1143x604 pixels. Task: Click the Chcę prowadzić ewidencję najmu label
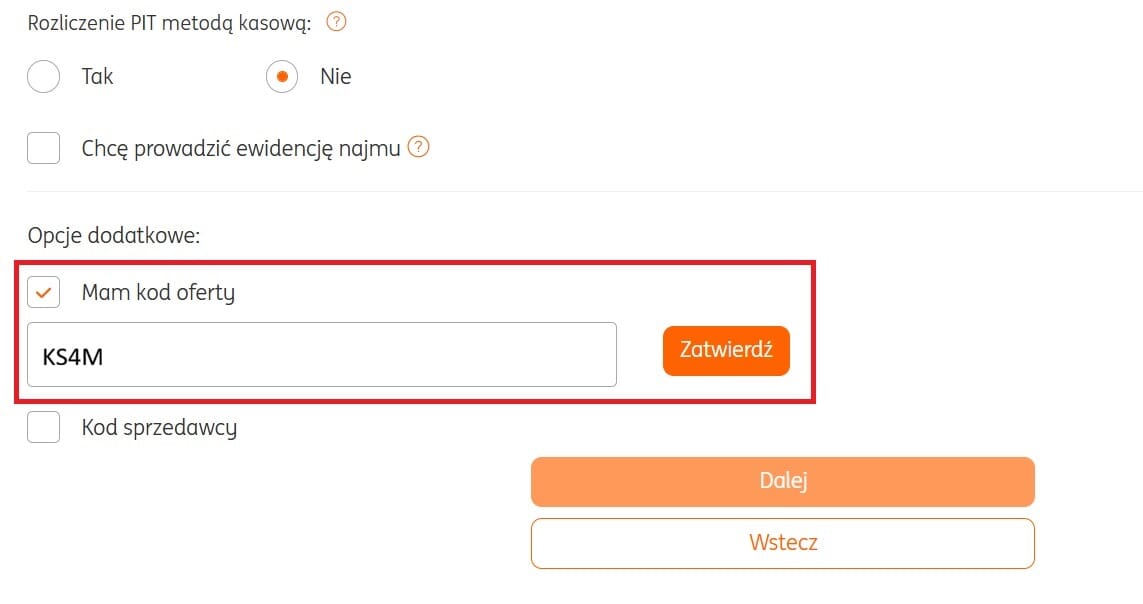coord(241,149)
